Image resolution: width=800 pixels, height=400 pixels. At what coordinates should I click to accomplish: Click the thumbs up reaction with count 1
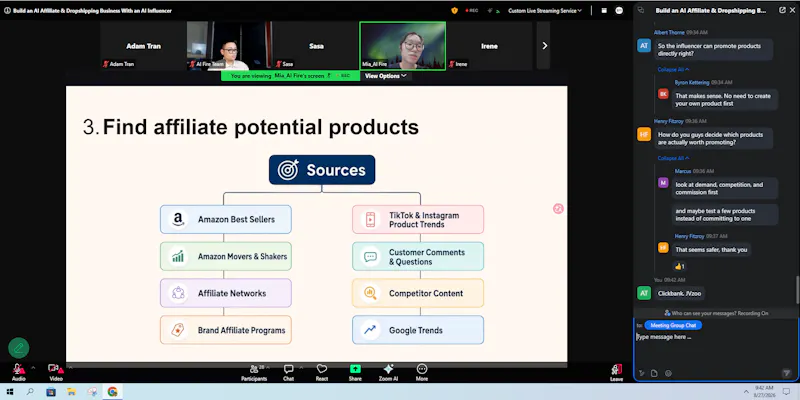pos(680,266)
